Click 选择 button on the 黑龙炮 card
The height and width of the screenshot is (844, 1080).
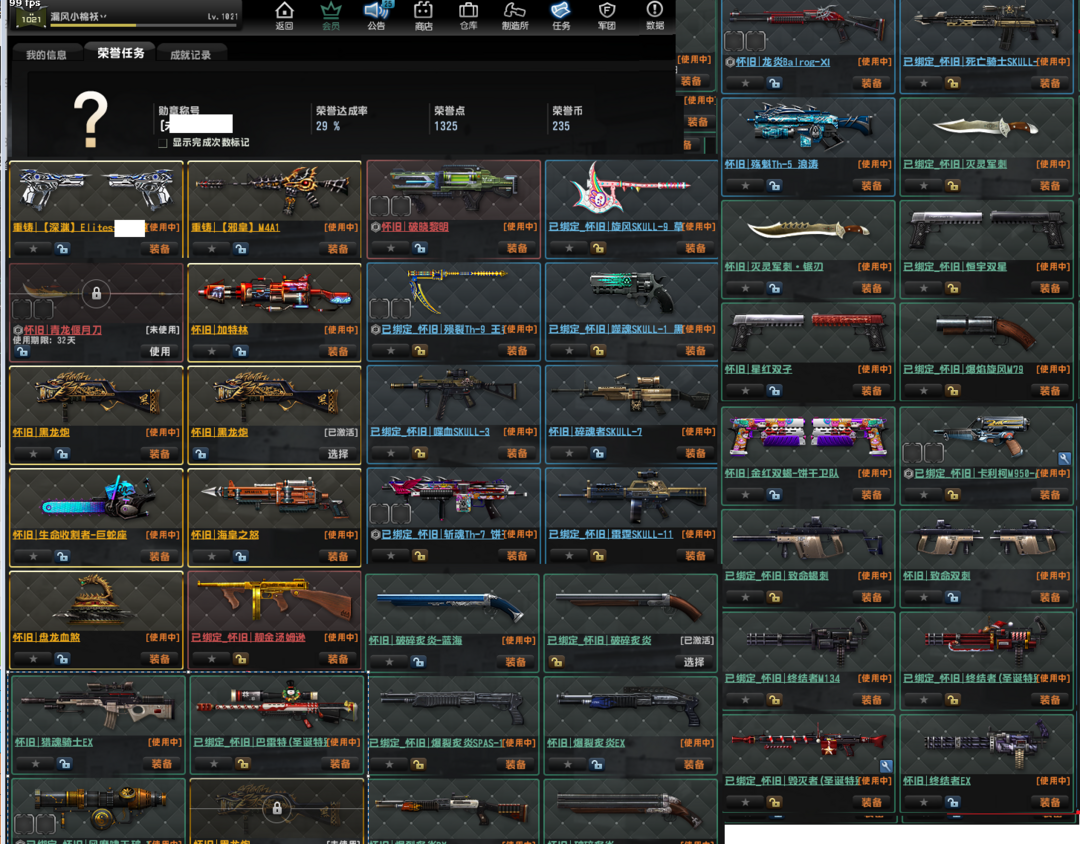338,454
